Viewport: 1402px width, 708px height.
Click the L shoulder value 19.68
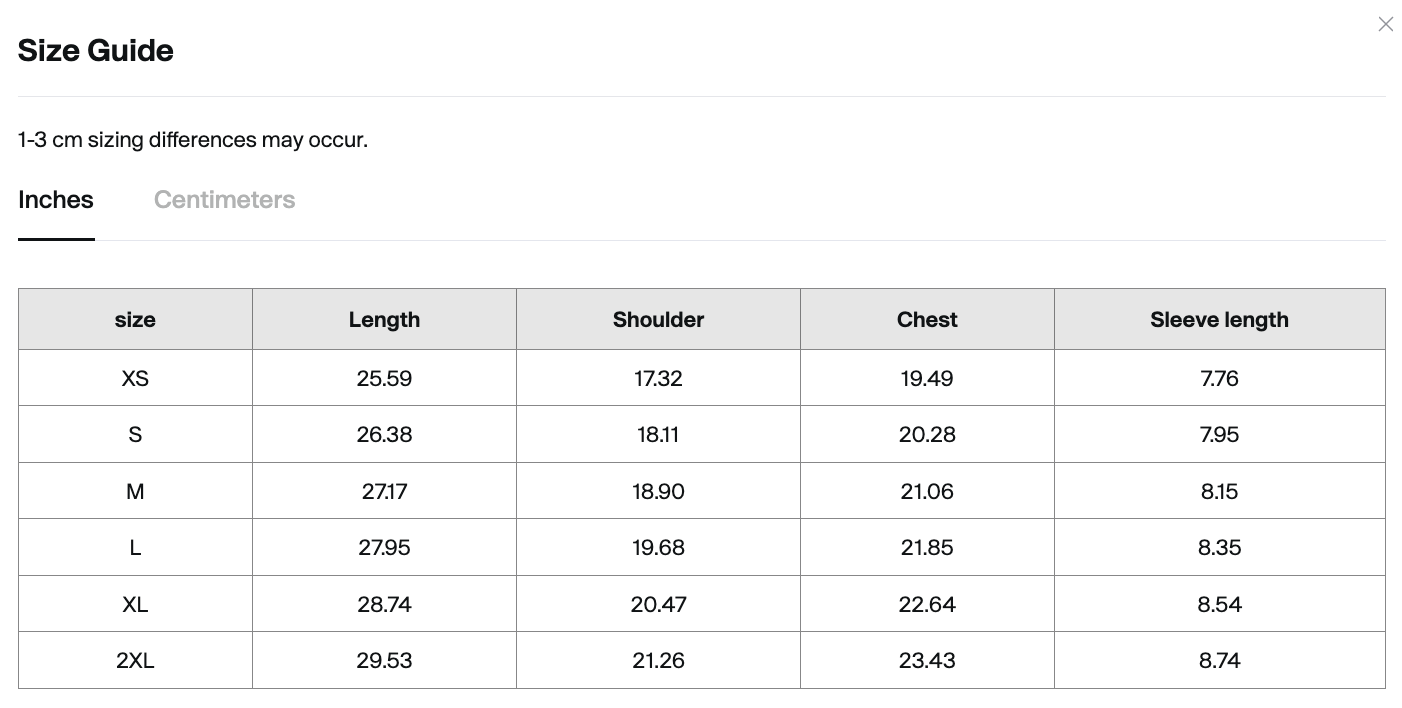tap(658, 548)
